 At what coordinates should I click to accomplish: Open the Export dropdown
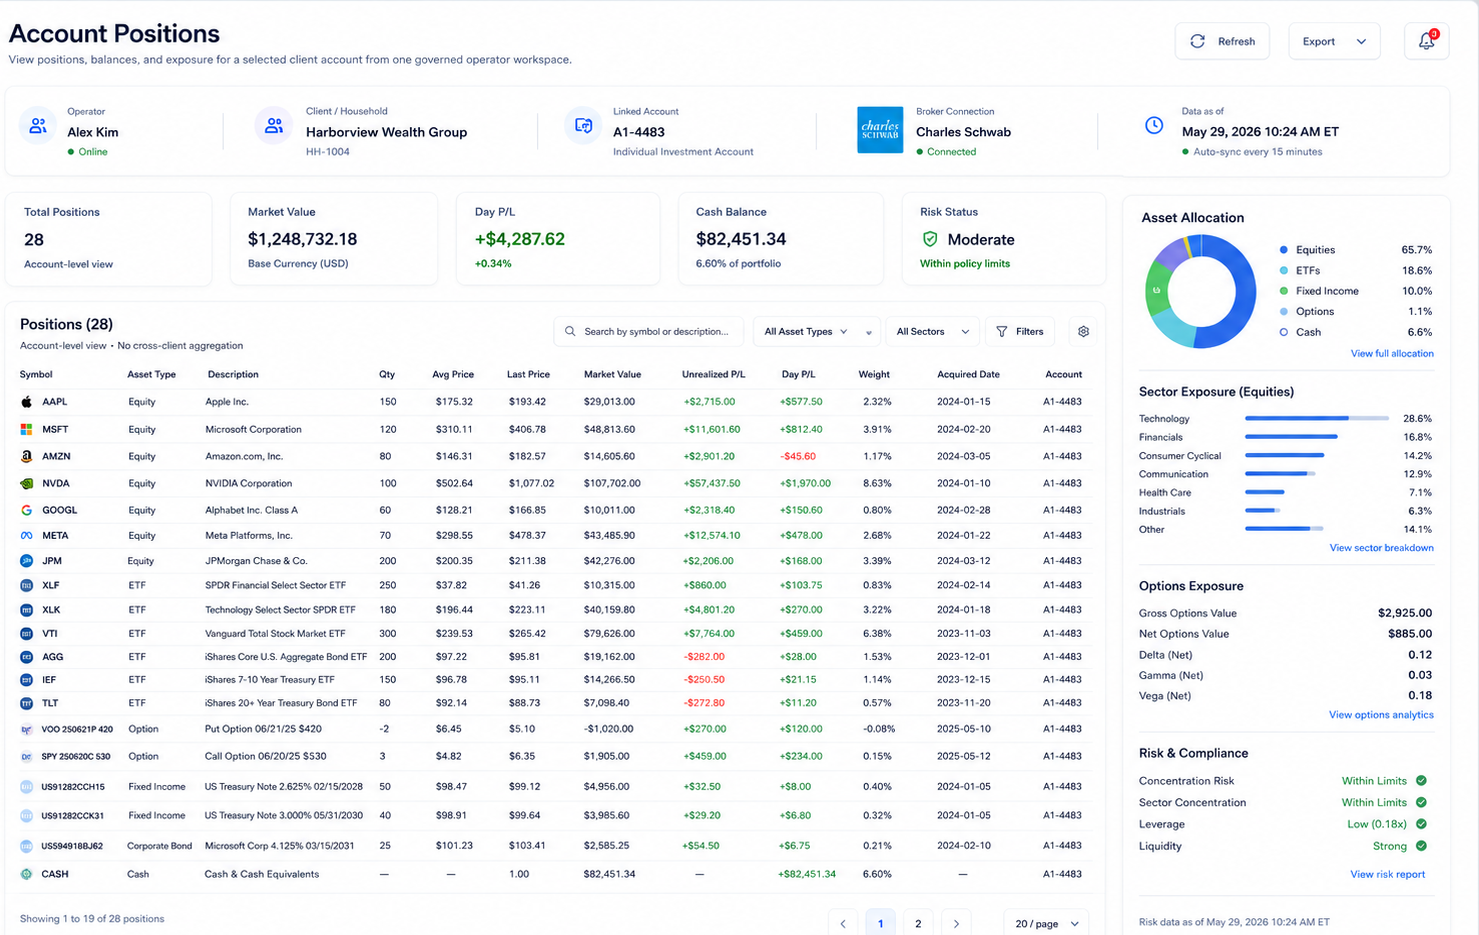(x=1334, y=41)
